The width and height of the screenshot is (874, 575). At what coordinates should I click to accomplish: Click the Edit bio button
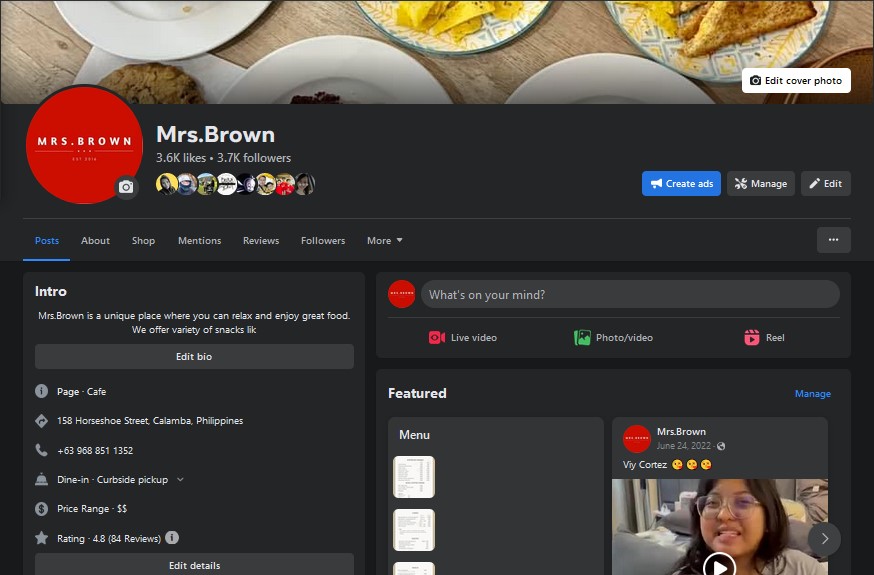tap(194, 357)
